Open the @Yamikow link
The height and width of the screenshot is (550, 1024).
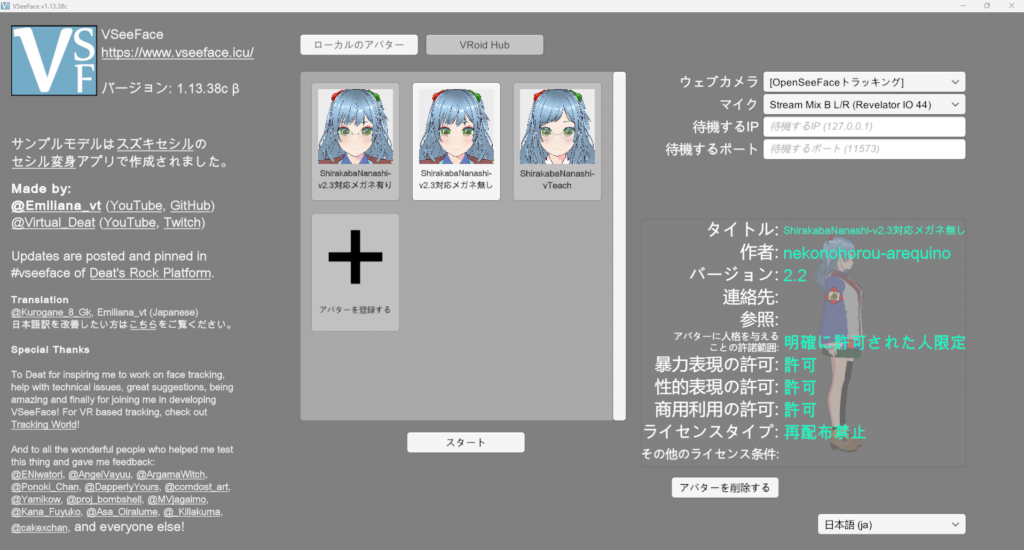pyautogui.click(x=36, y=500)
